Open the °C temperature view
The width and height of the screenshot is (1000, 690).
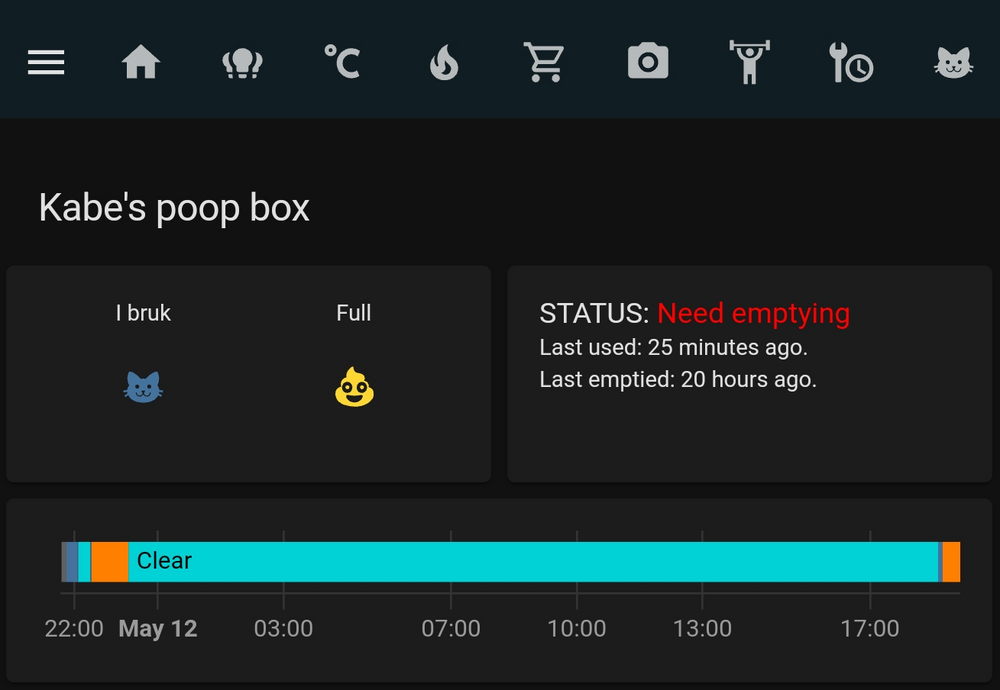[342, 62]
